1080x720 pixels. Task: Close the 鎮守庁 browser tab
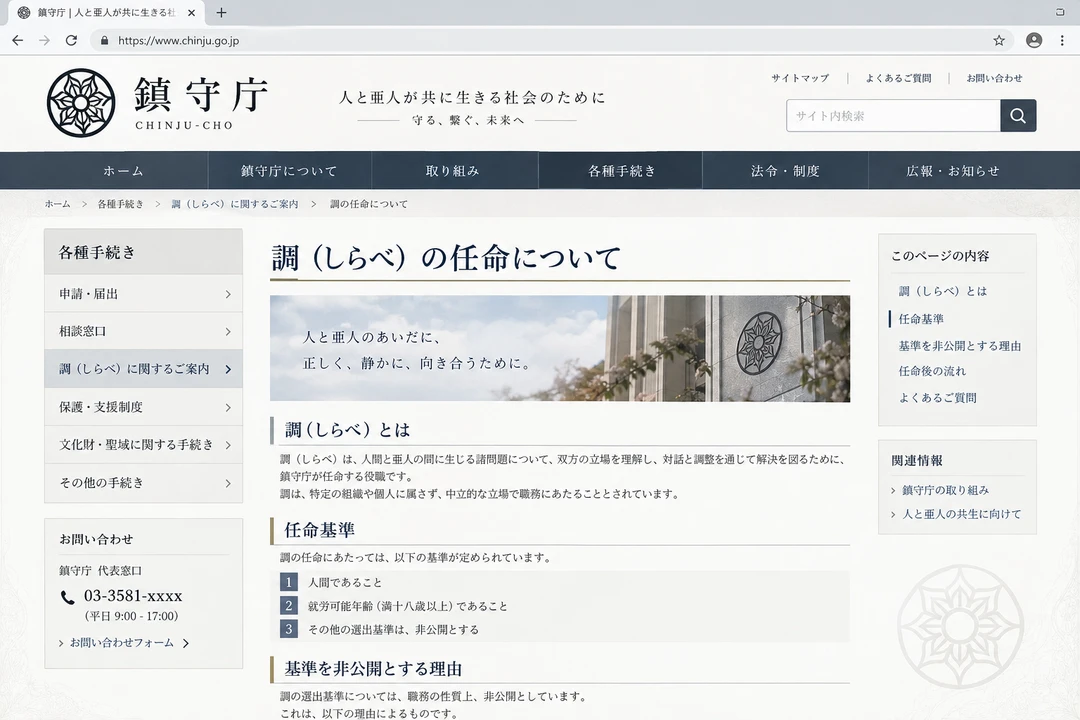[x=191, y=12]
